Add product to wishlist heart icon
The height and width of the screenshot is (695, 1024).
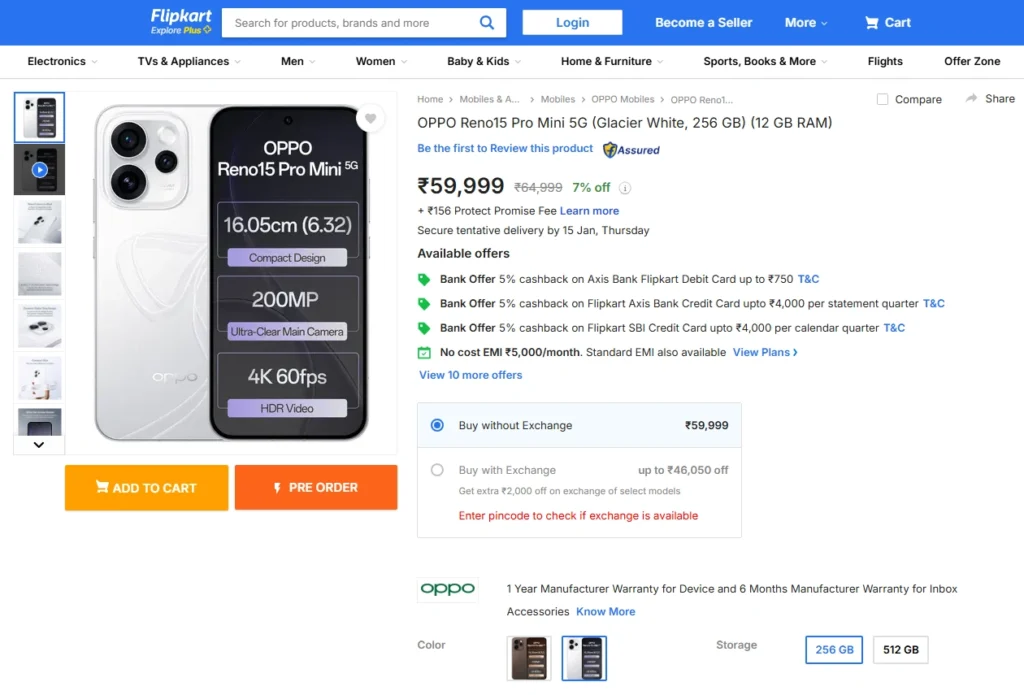point(370,119)
